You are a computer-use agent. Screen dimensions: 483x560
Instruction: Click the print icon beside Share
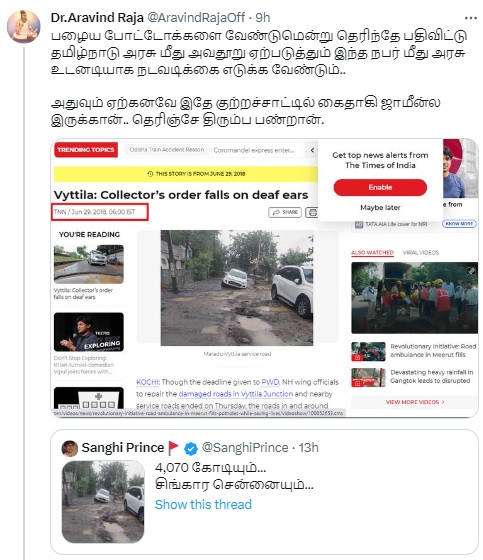coord(312,212)
